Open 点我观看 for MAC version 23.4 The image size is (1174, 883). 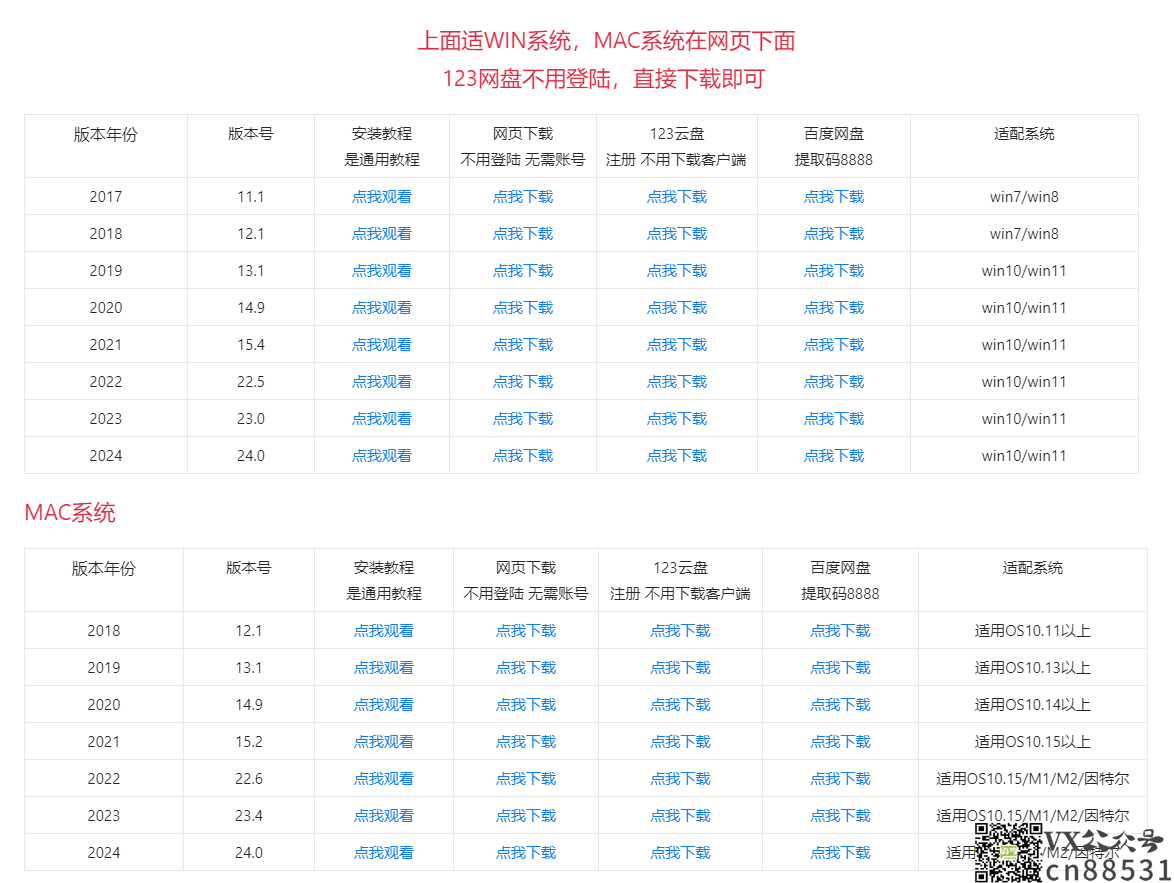(384, 816)
